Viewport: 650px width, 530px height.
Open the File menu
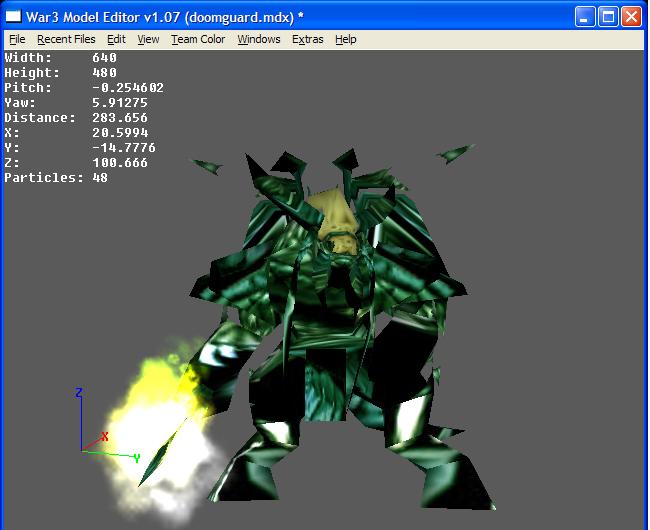click(x=17, y=39)
